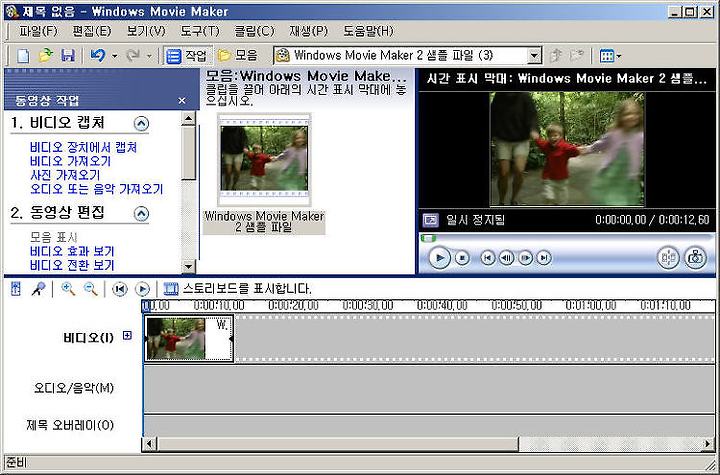Click the 제목 오버레이 track label
The image size is (720, 475).
point(70,425)
